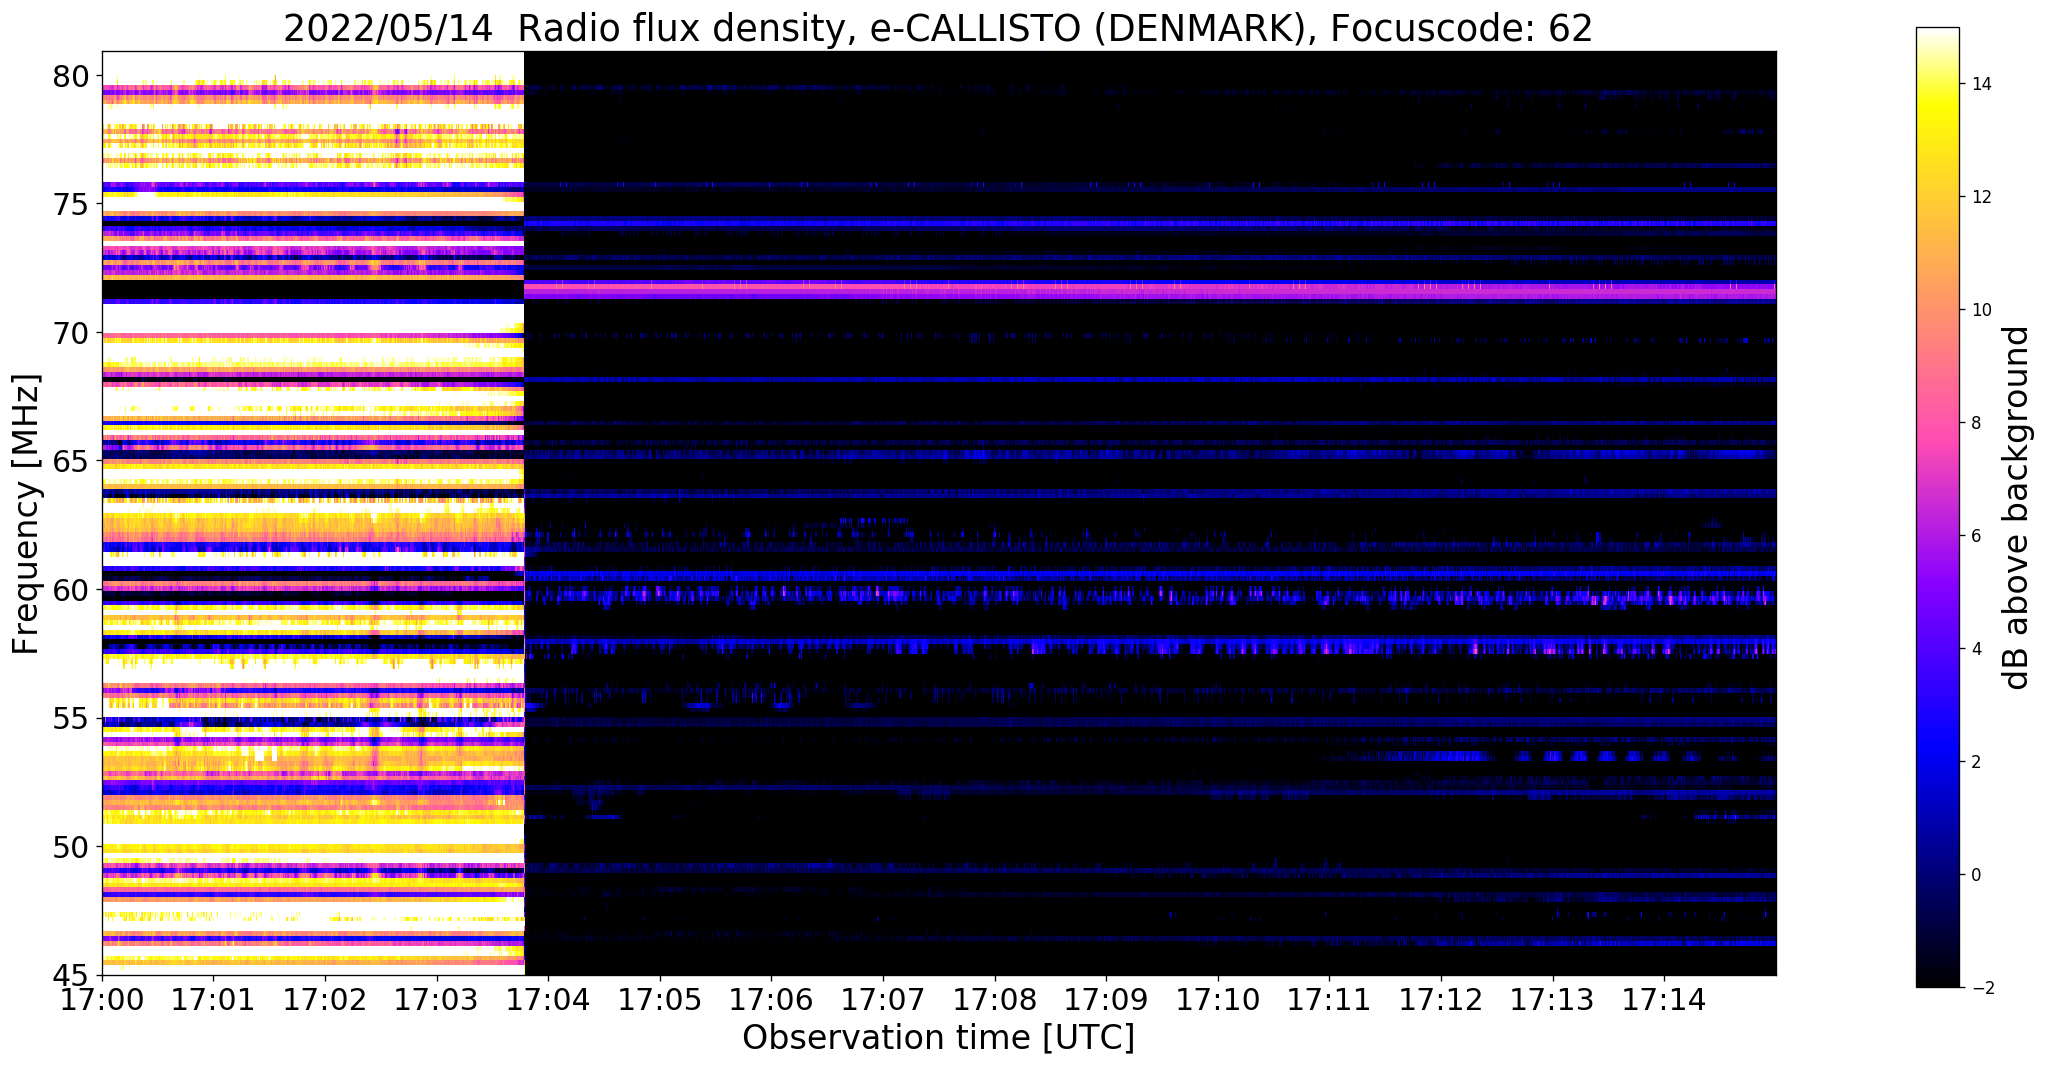Click the bright magenta emission band near 71.5 MHz
The width and height of the screenshot is (2047, 1067).
[x=1150, y=290]
